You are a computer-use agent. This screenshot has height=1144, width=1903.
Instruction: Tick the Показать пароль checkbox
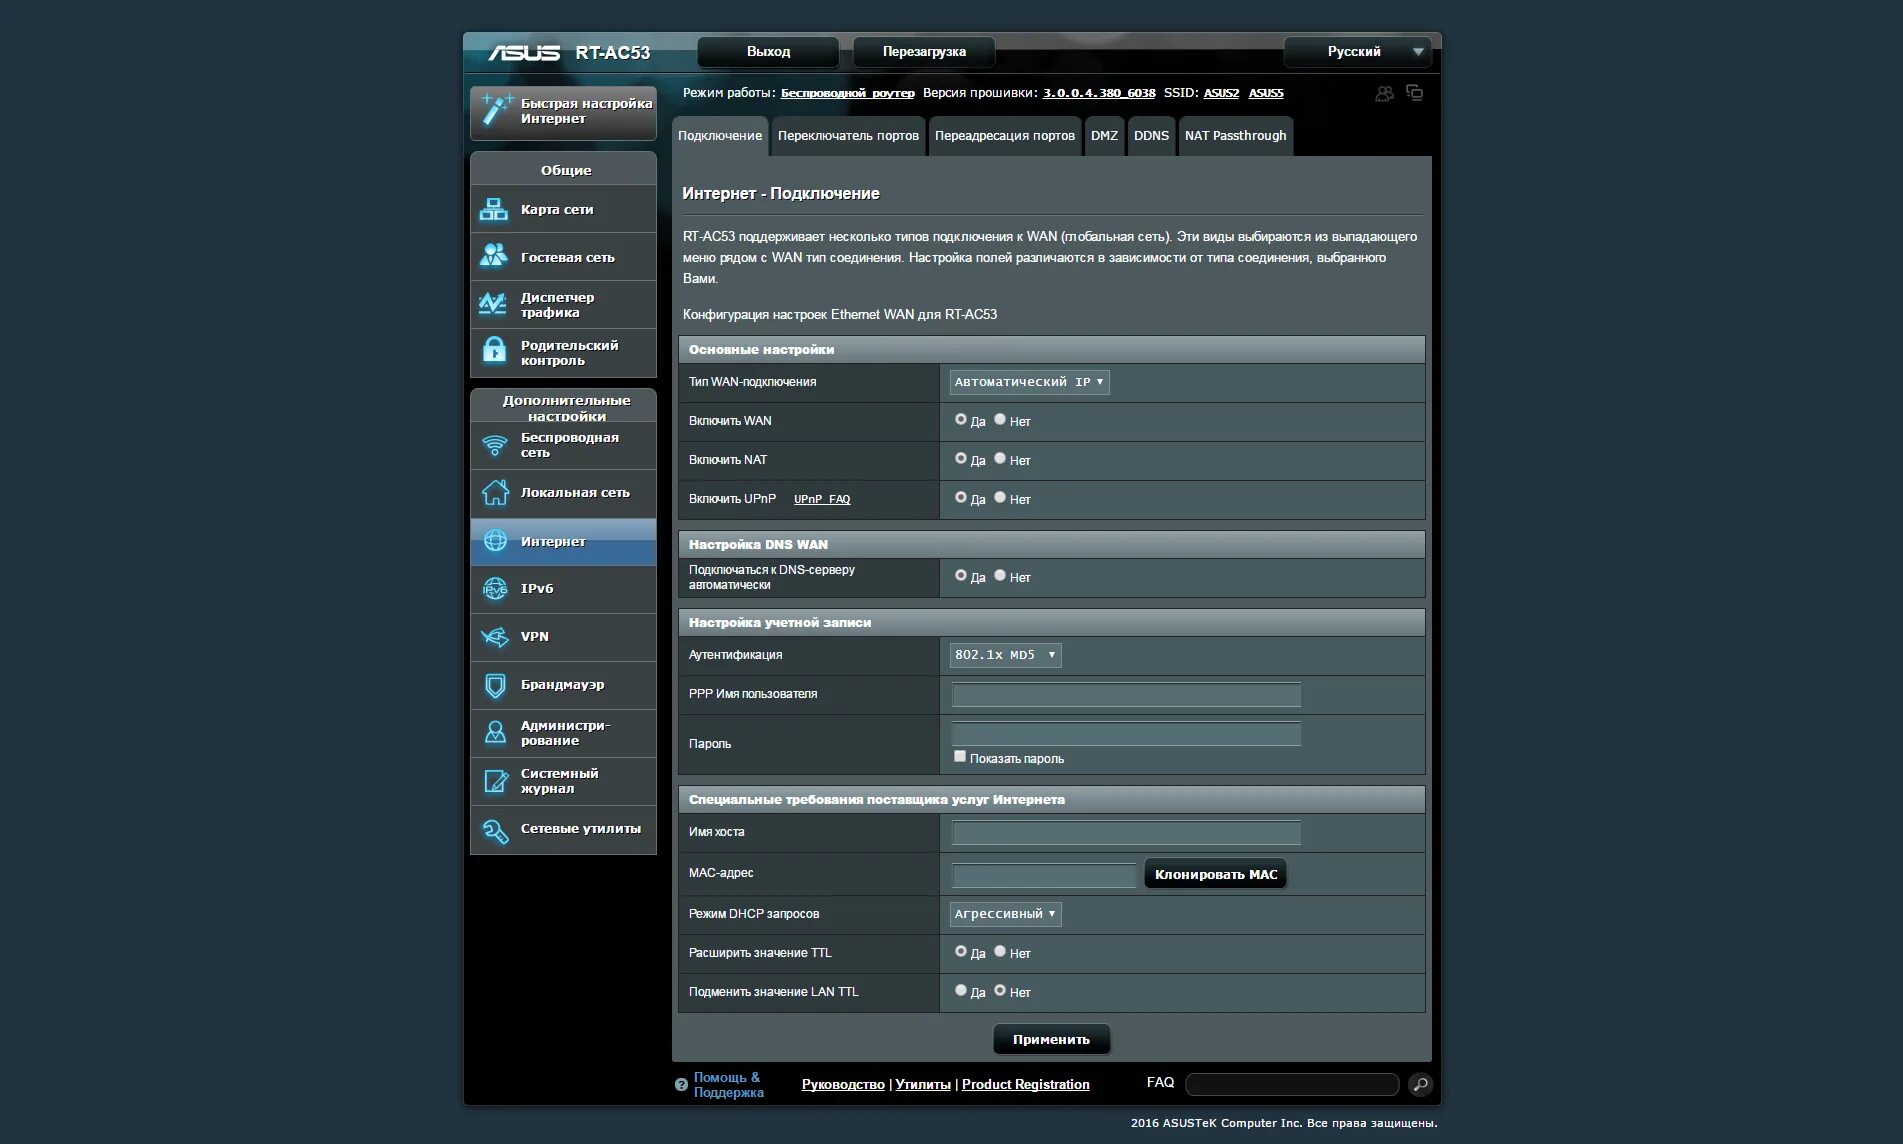(960, 757)
